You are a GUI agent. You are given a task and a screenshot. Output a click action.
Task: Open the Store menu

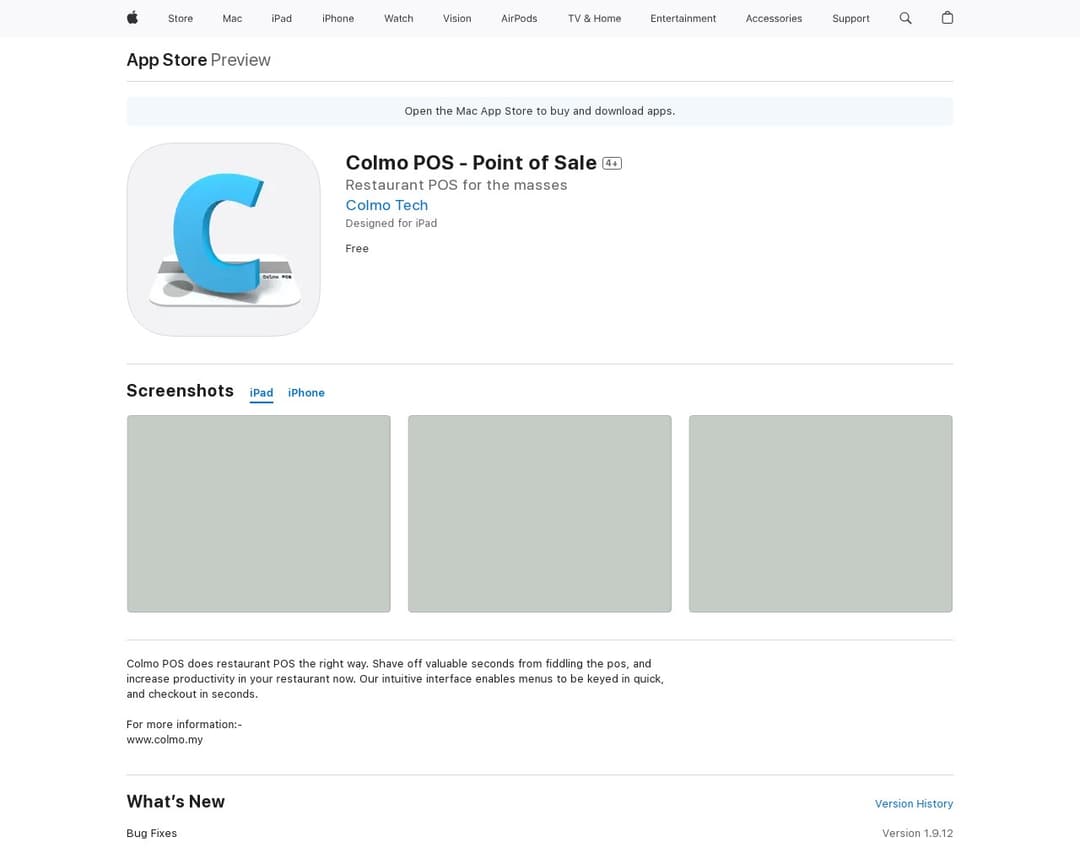click(x=180, y=19)
